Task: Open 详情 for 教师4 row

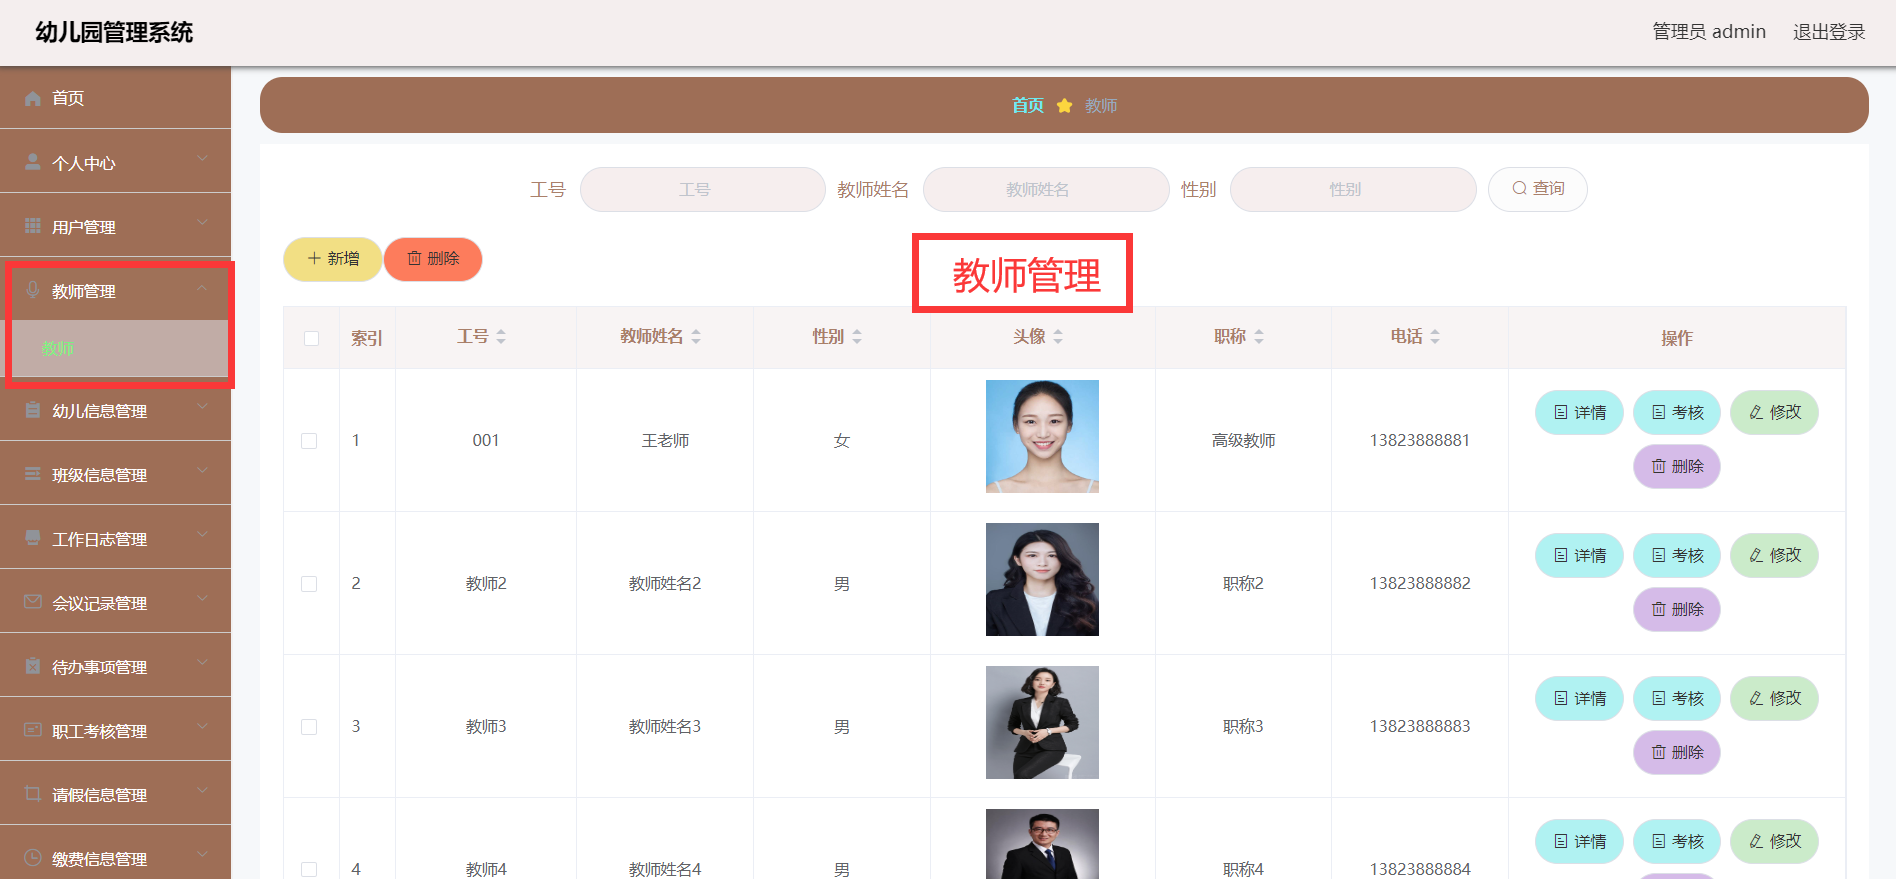Action: [1579, 841]
